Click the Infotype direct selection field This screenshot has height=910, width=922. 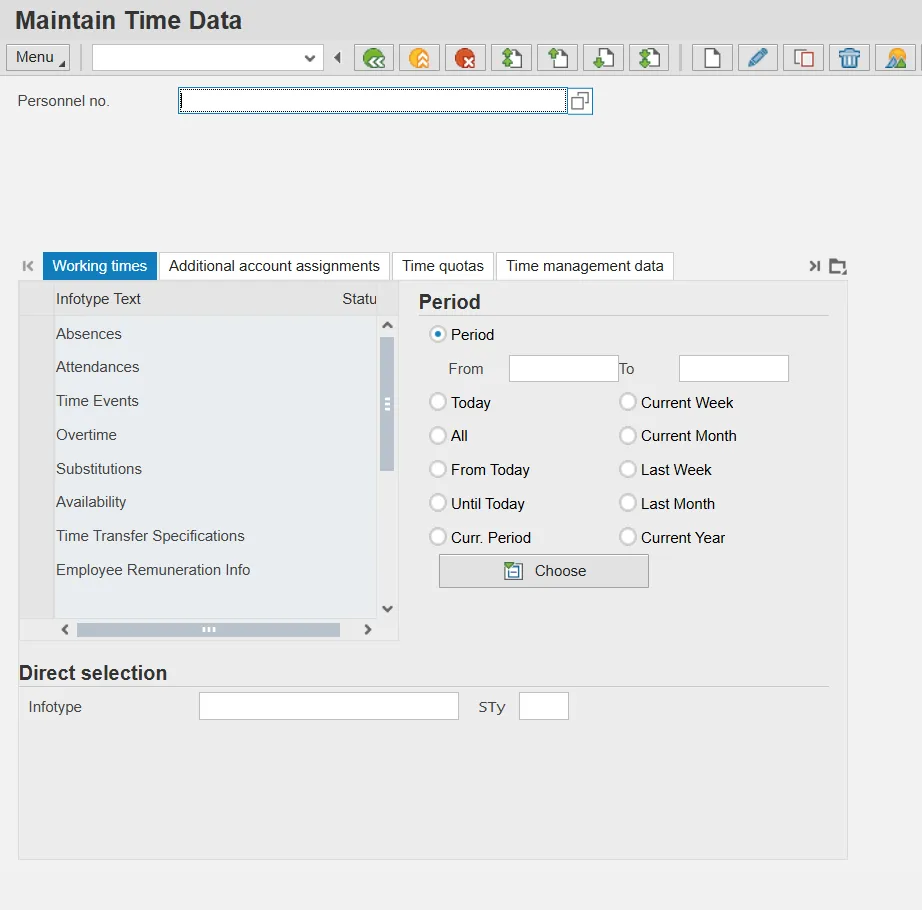point(328,707)
